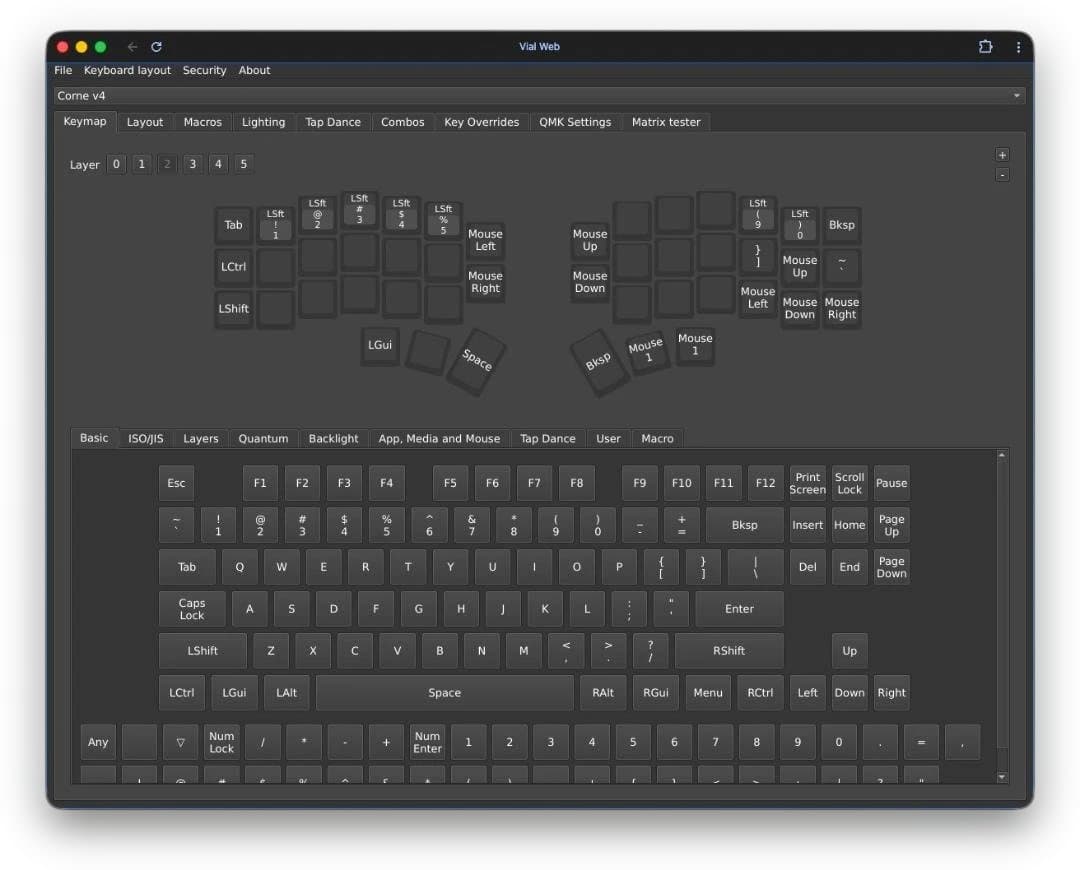Open the Macros tab

(x=202, y=121)
